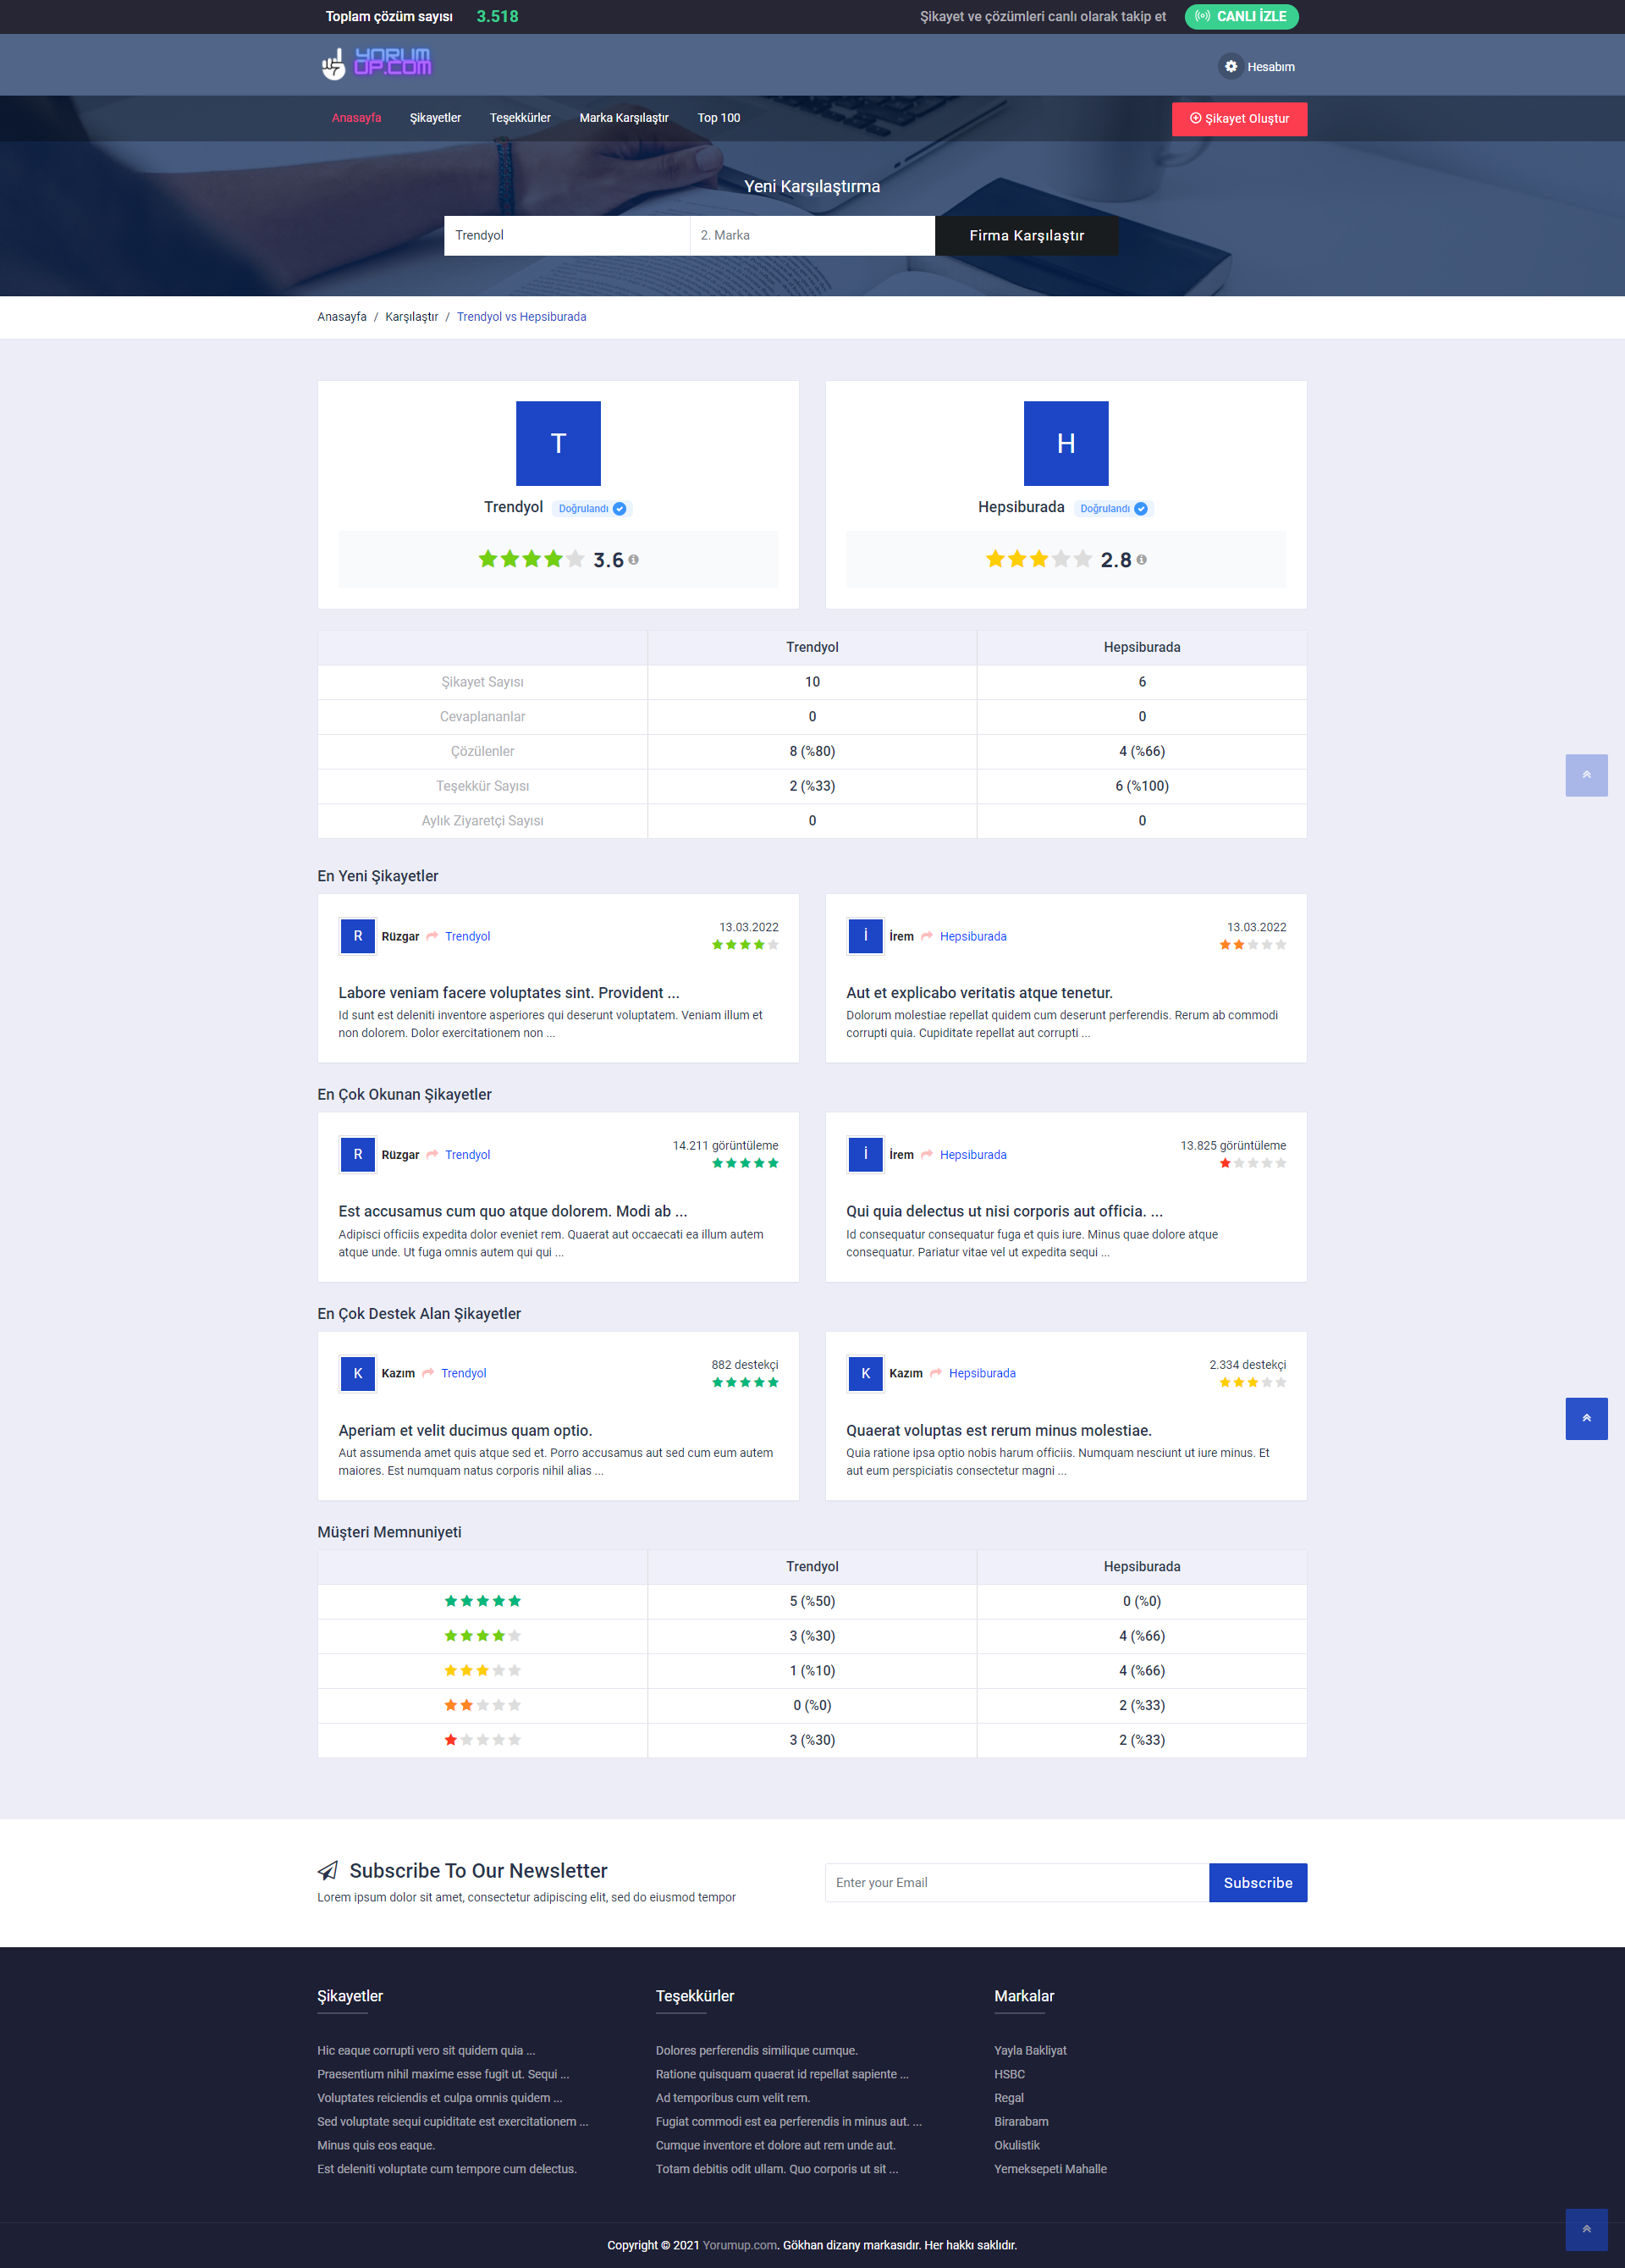The image size is (1625, 2268).
Task: Click Kazım's avatar on the Hepsiburada complaint
Action: point(866,1373)
